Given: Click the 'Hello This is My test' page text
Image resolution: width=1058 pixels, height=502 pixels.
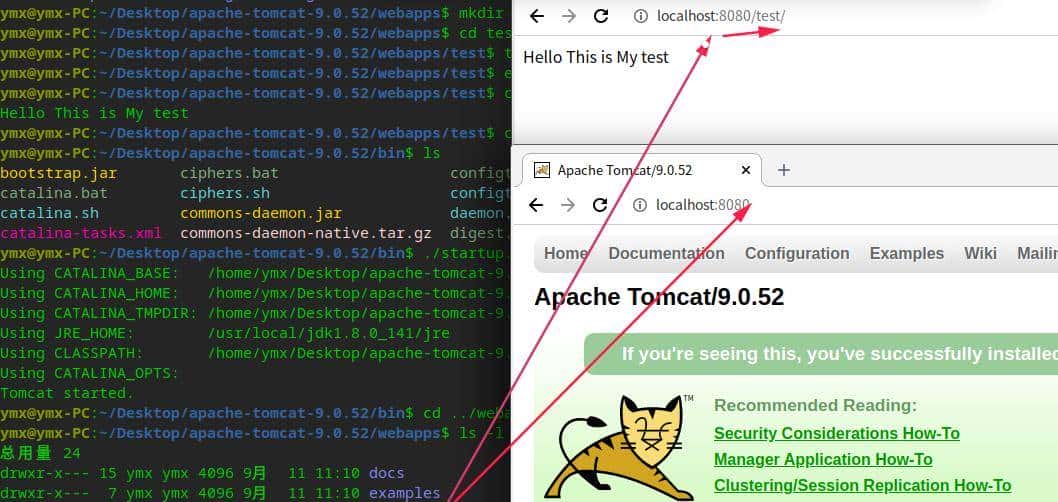Looking at the screenshot, I should [x=596, y=57].
